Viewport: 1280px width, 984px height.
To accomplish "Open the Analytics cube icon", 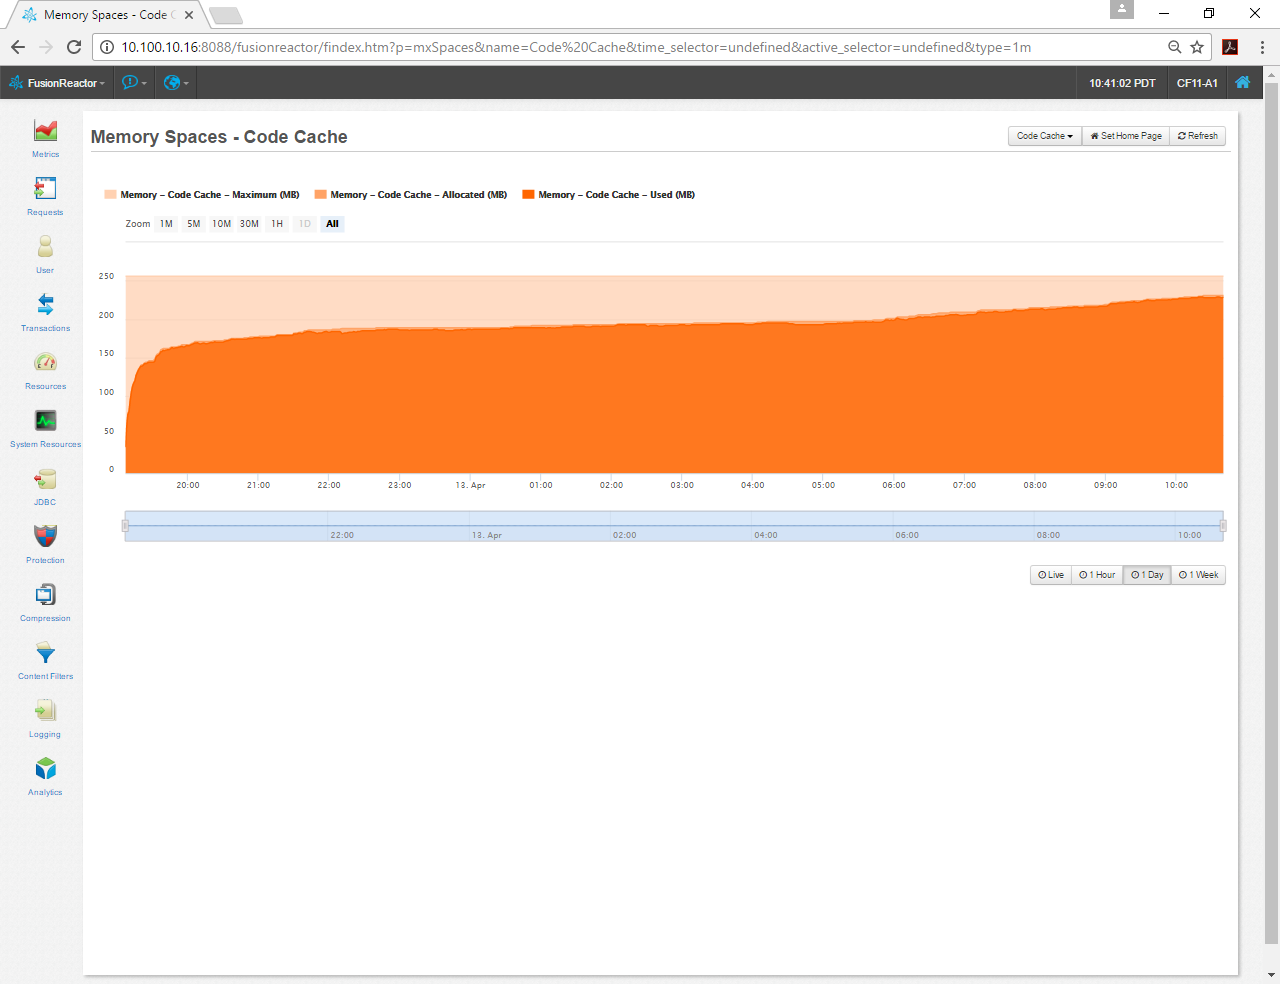I will (45, 768).
